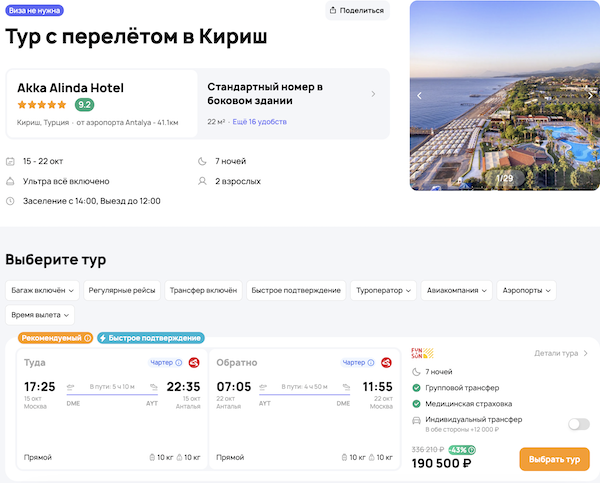This screenshot has height=483, width=600.
Task: Expand the Туроператор dropdown
Action: pos(383,290)
